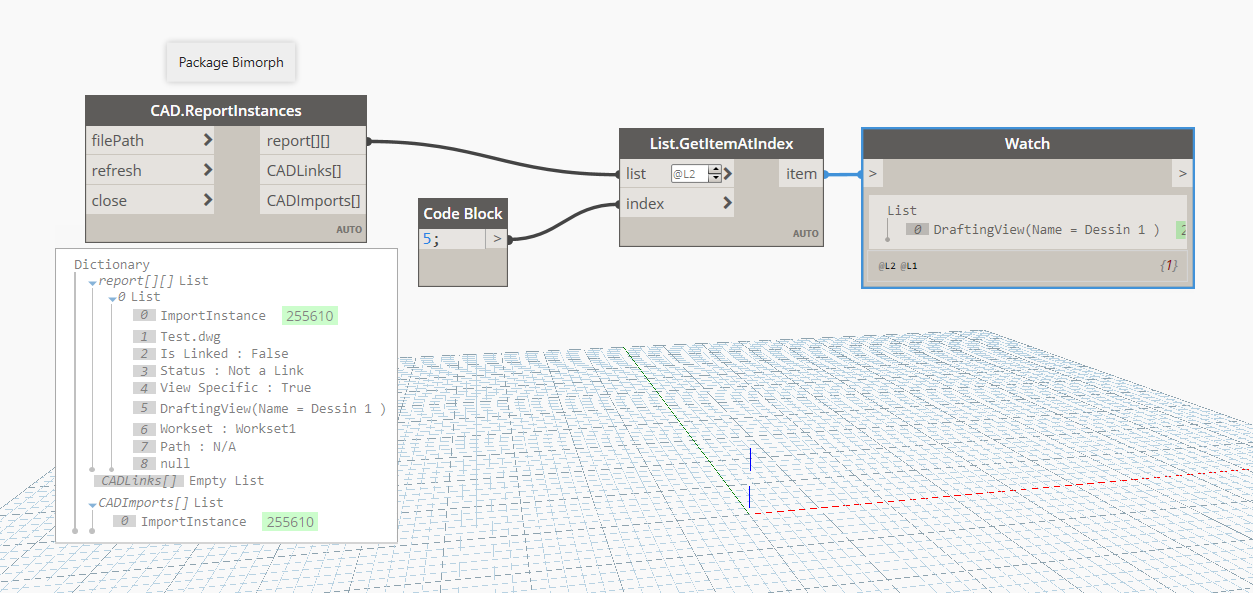Adjust the @L2 list level stepper
1253x593 pixels.
tap(714, 174)
